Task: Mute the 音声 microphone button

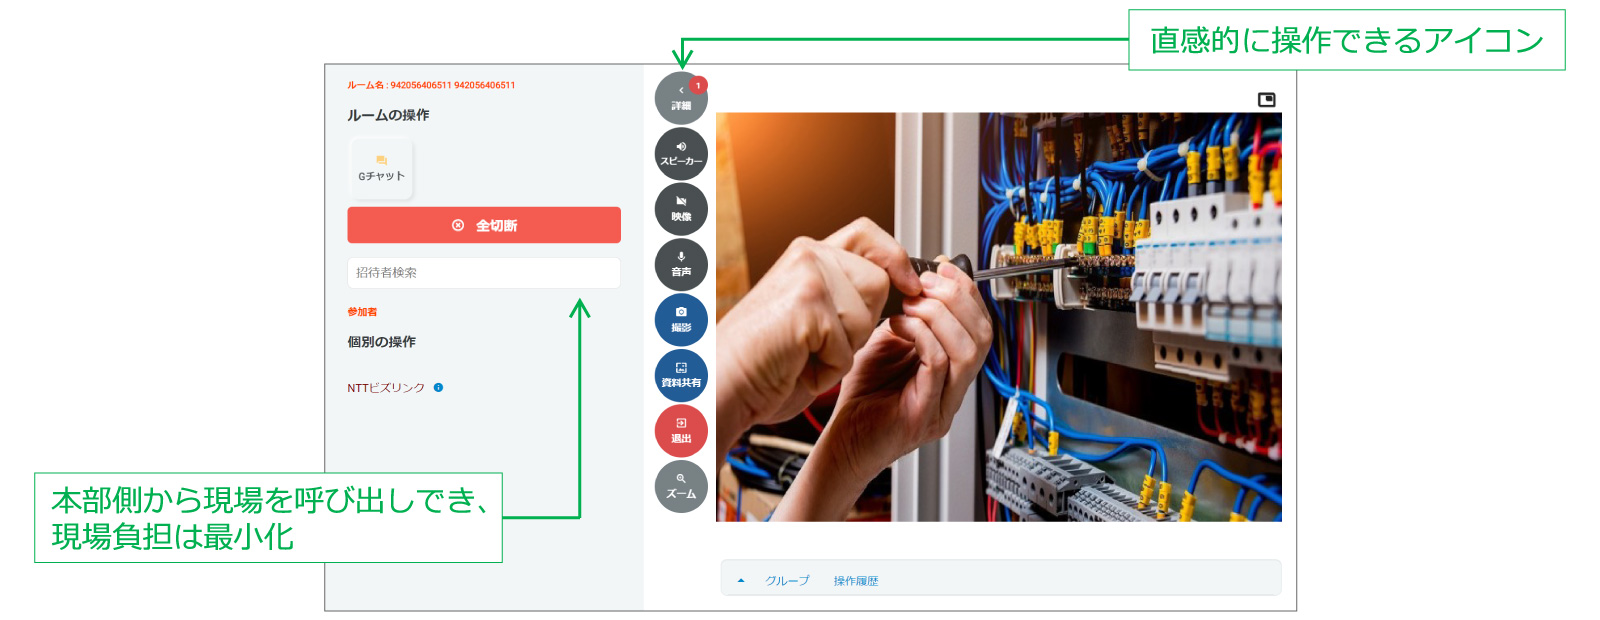Action: tap(680, 265)
